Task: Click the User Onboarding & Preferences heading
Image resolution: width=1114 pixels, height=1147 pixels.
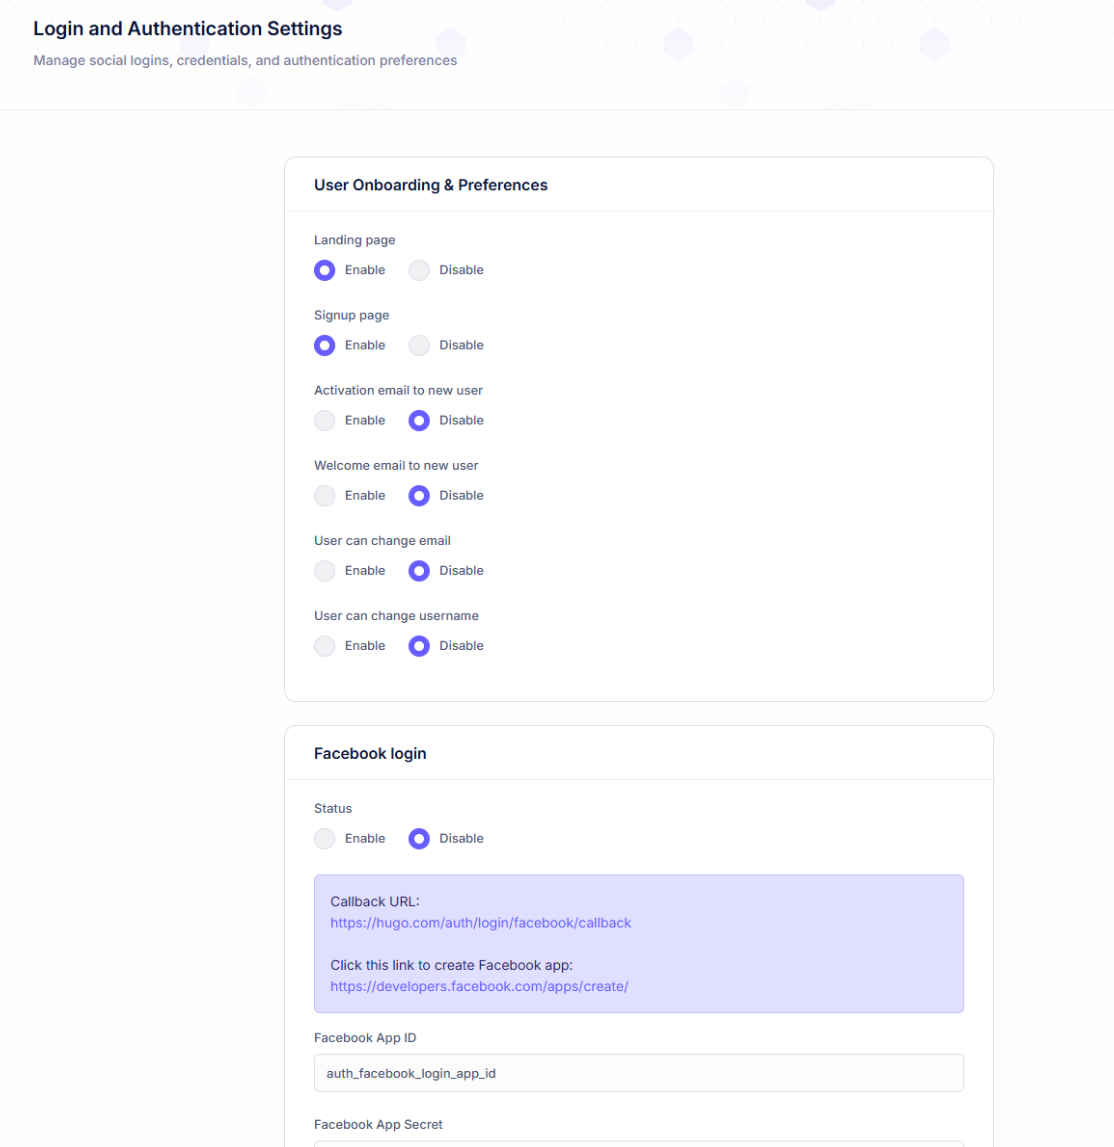Action: [431, 185]
